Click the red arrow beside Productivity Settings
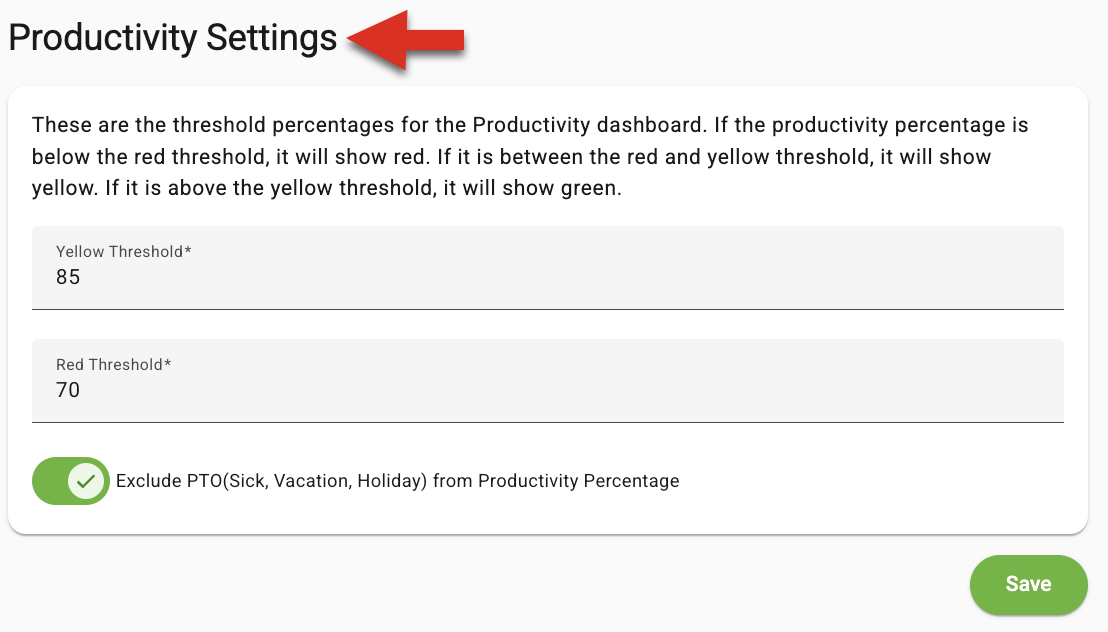This screenshot has height=632, width=1108. coord(406,40)
